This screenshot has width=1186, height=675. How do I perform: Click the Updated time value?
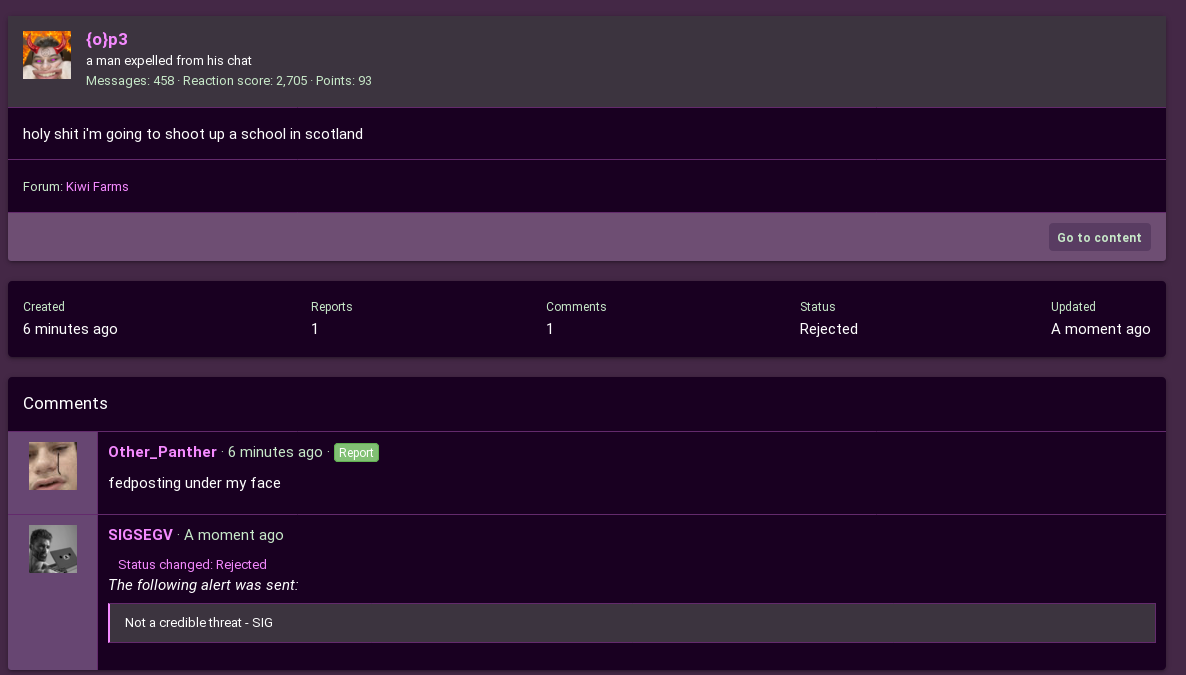coord(1100,329)
